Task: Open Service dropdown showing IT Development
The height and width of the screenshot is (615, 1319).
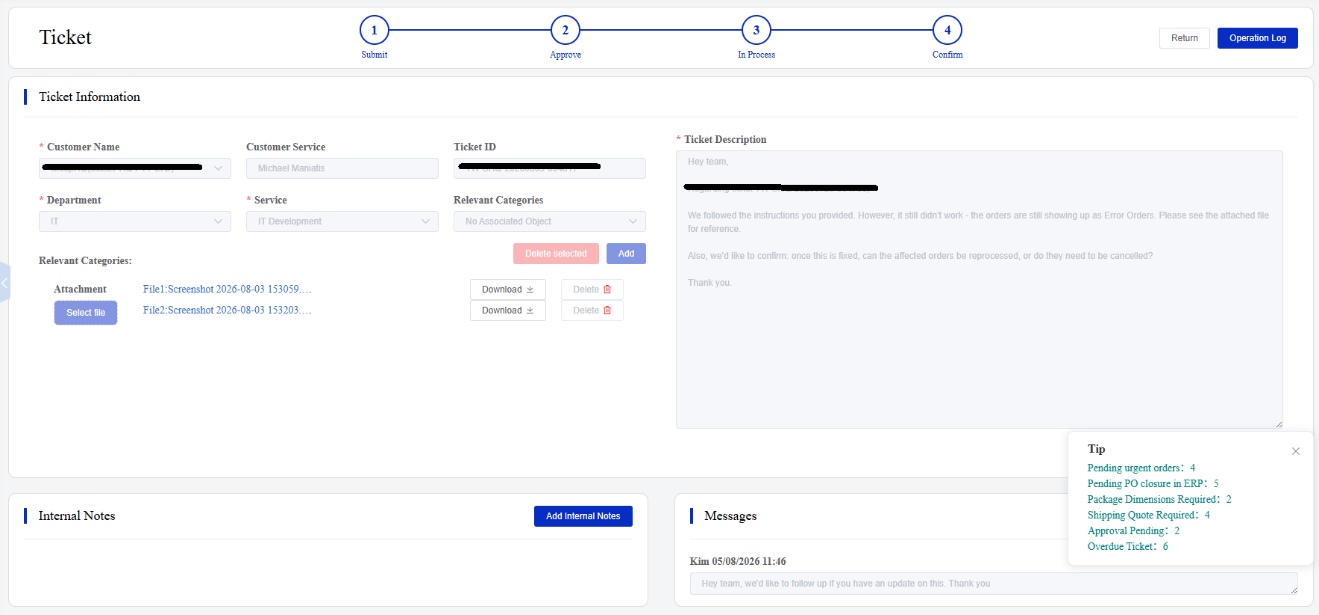Action: (x=342, y=221)
